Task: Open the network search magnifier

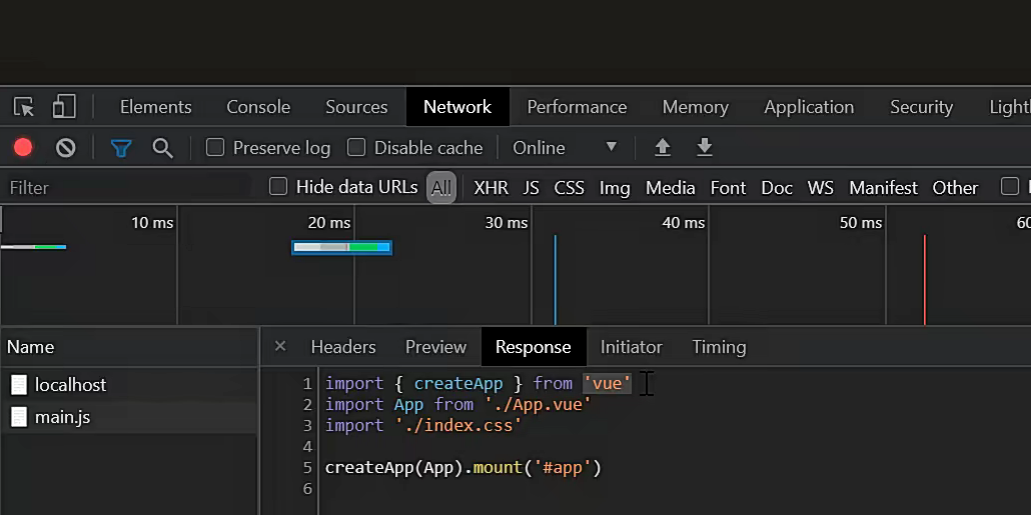Action: [x=163, y=148]
